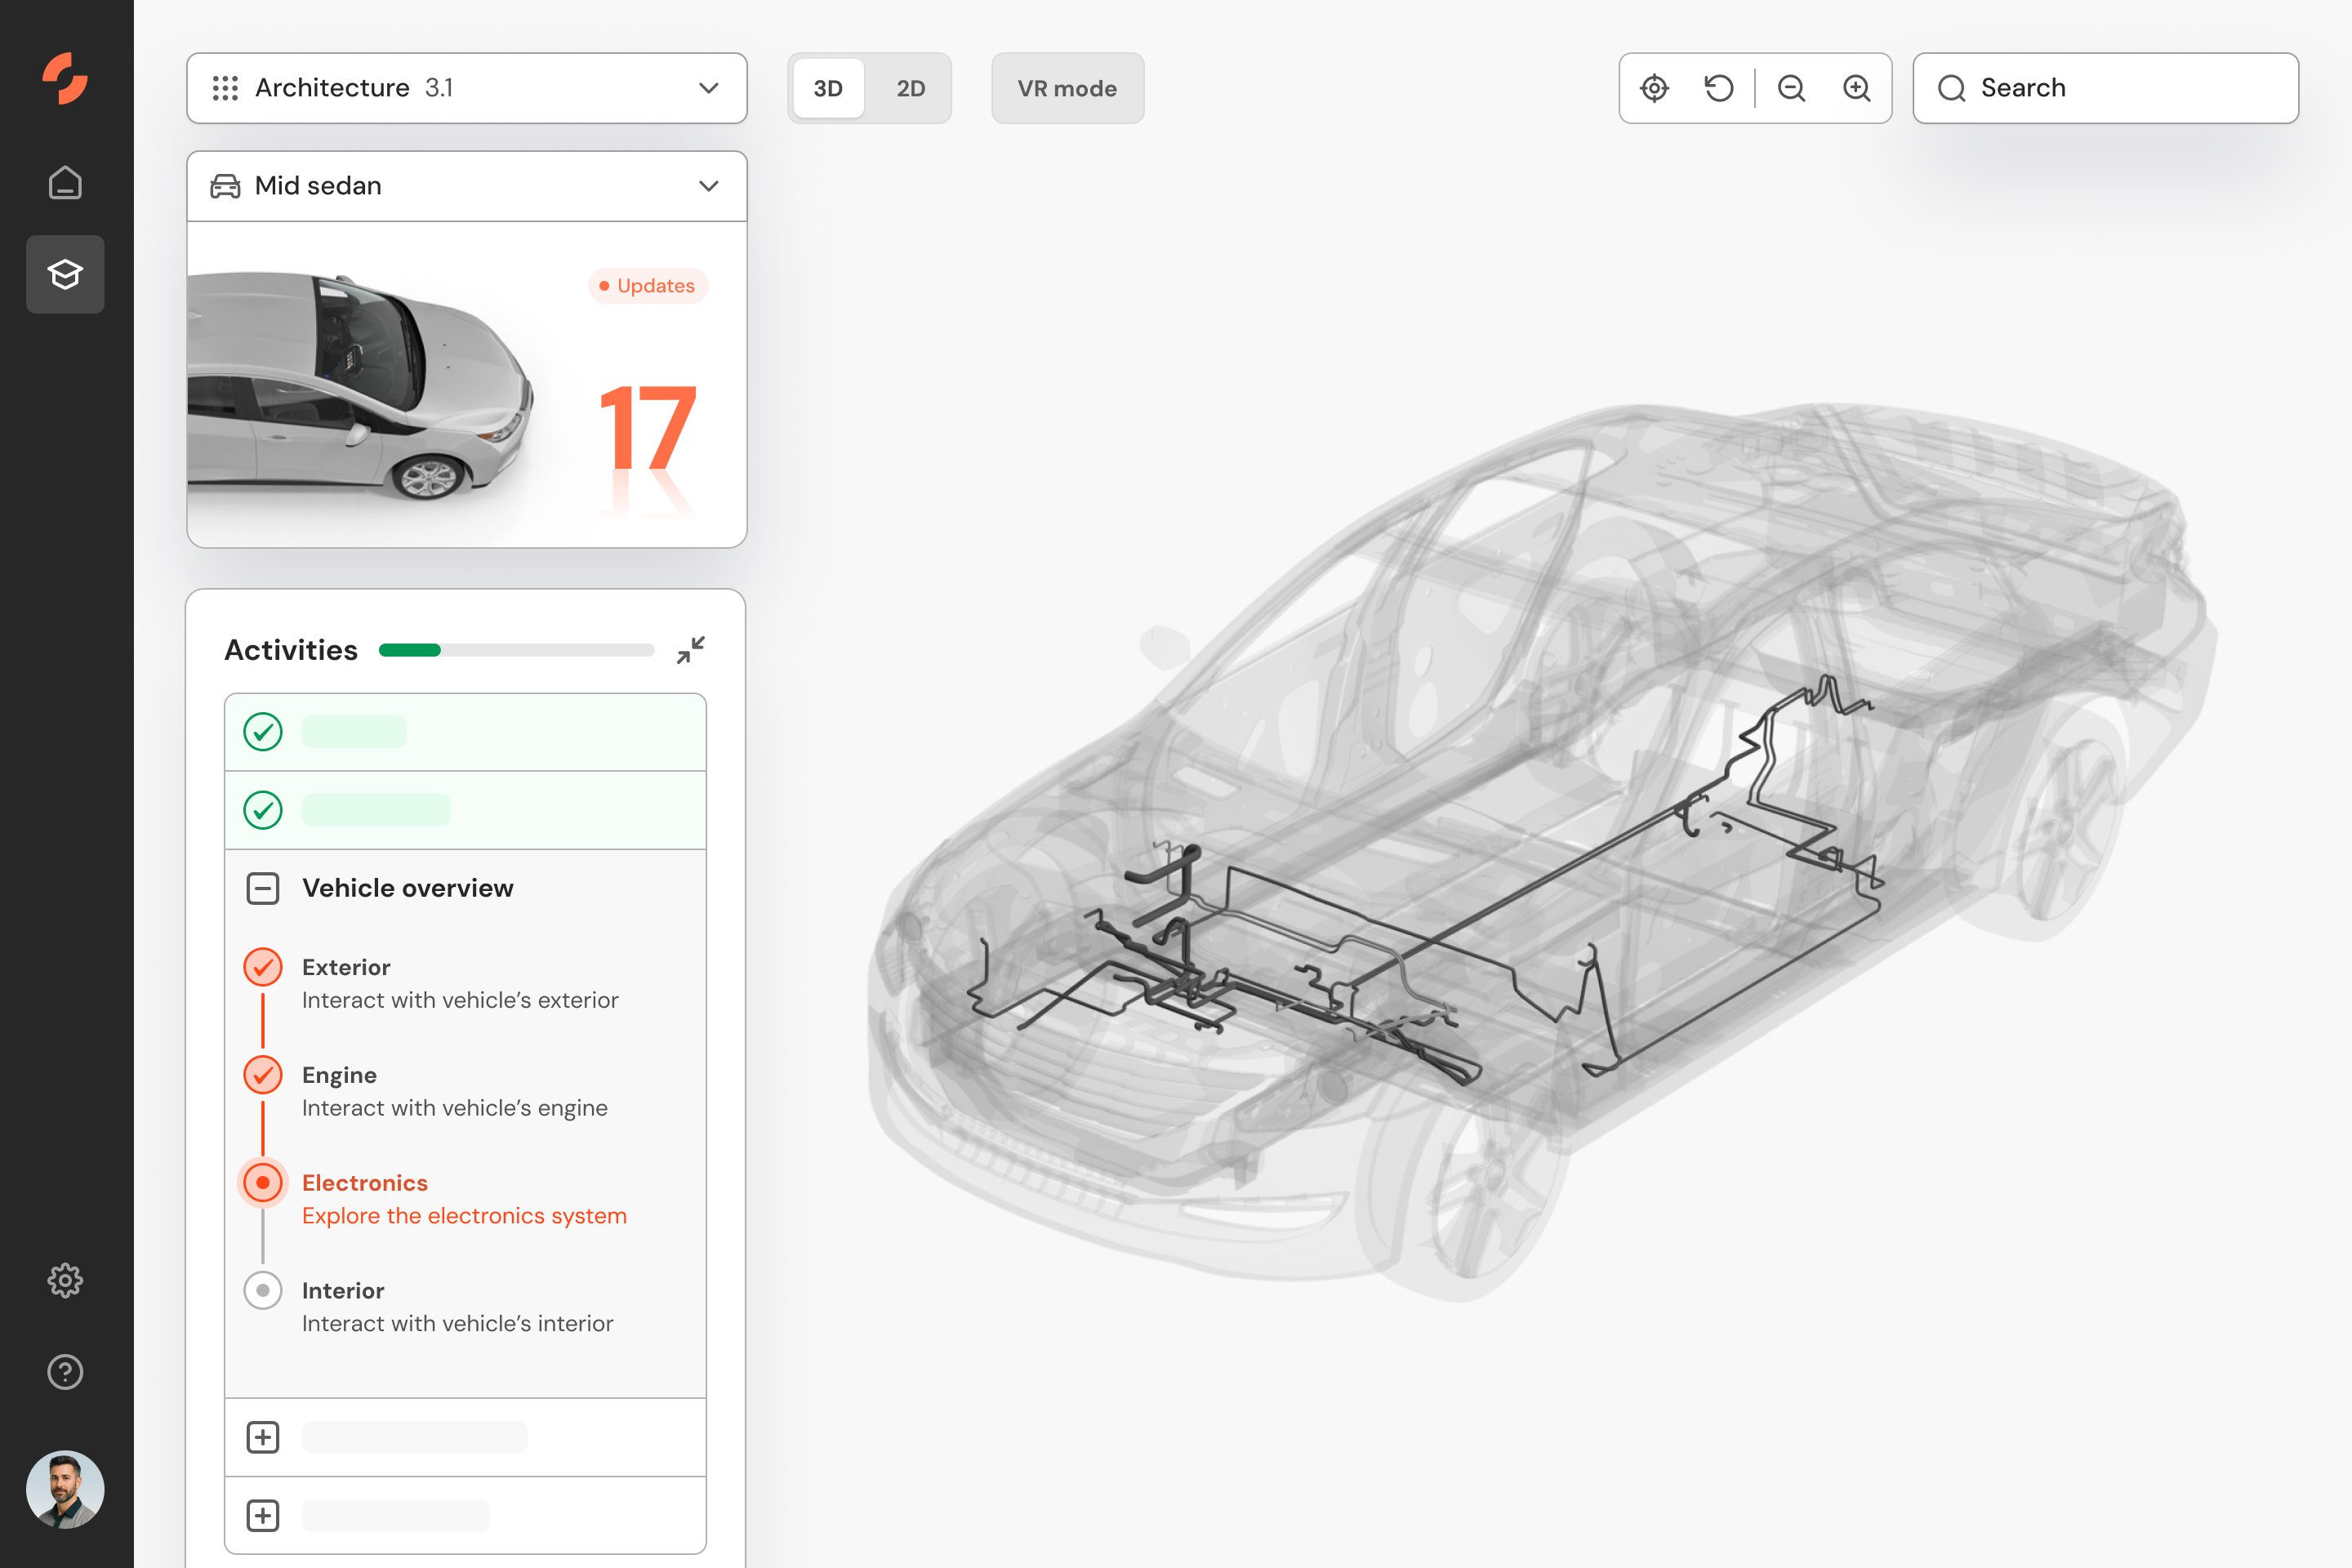Expand first collapsed plus section

(x=263, y=1437)
